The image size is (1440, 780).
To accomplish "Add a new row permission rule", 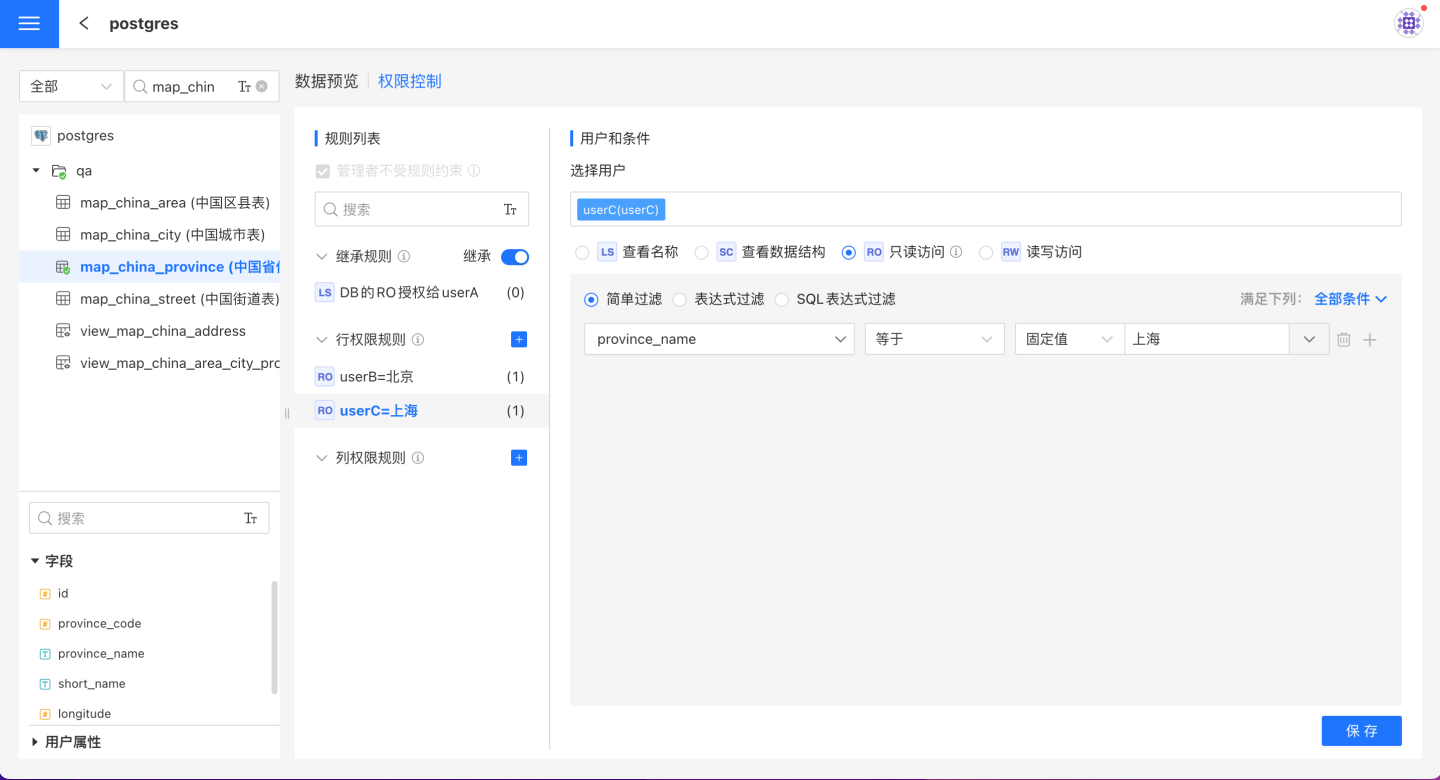I will pos(519,340).
